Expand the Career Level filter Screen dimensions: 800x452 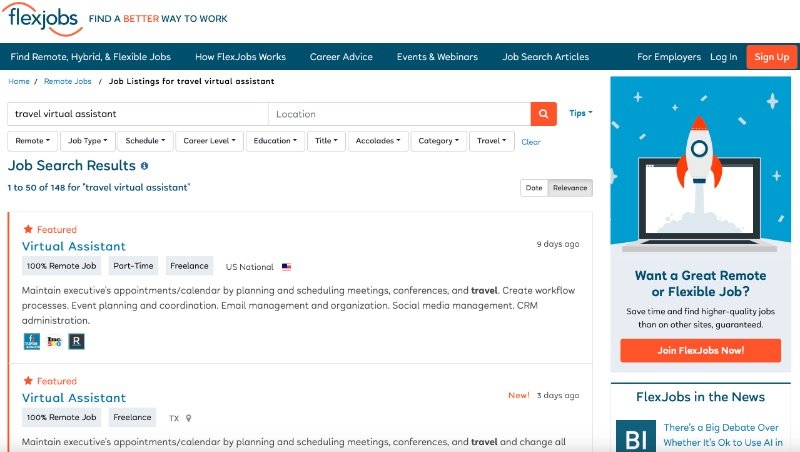(x=209, y=141)
